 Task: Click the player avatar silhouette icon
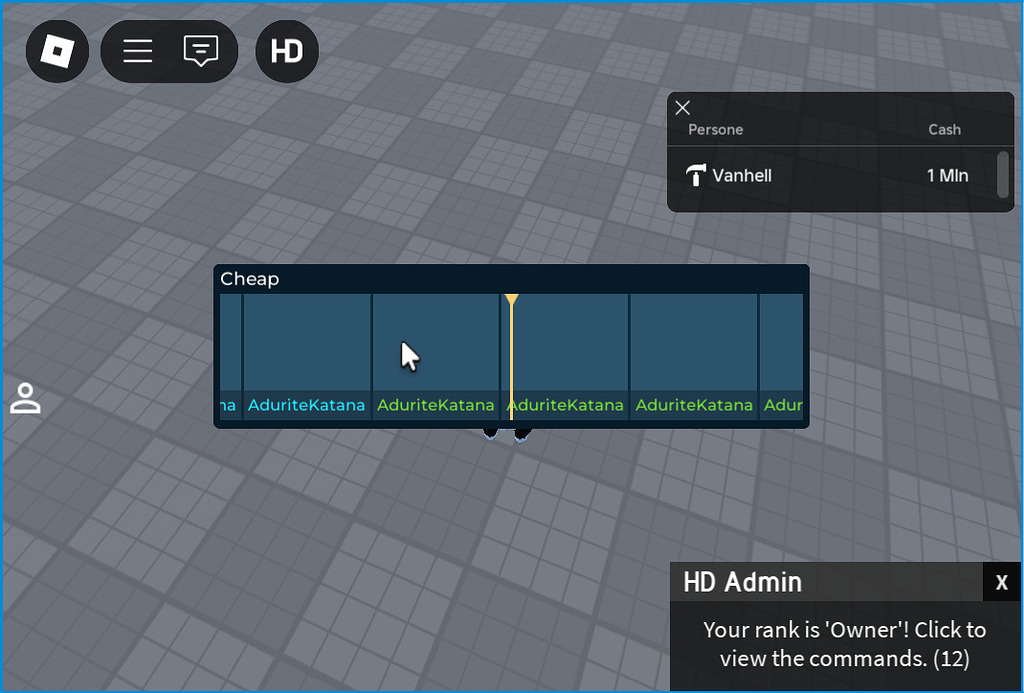25,399
